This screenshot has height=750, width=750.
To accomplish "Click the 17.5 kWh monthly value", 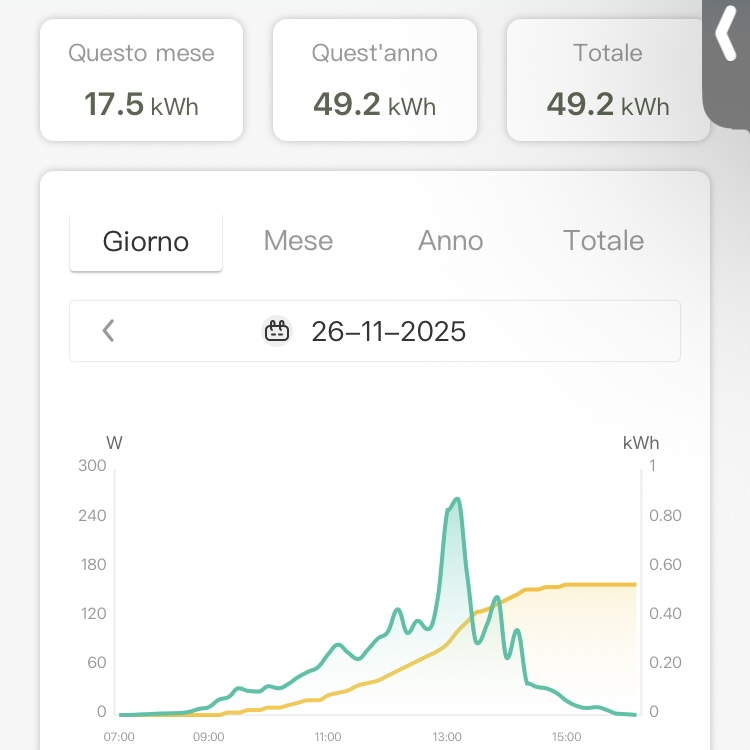I will [x=141, y=104].
